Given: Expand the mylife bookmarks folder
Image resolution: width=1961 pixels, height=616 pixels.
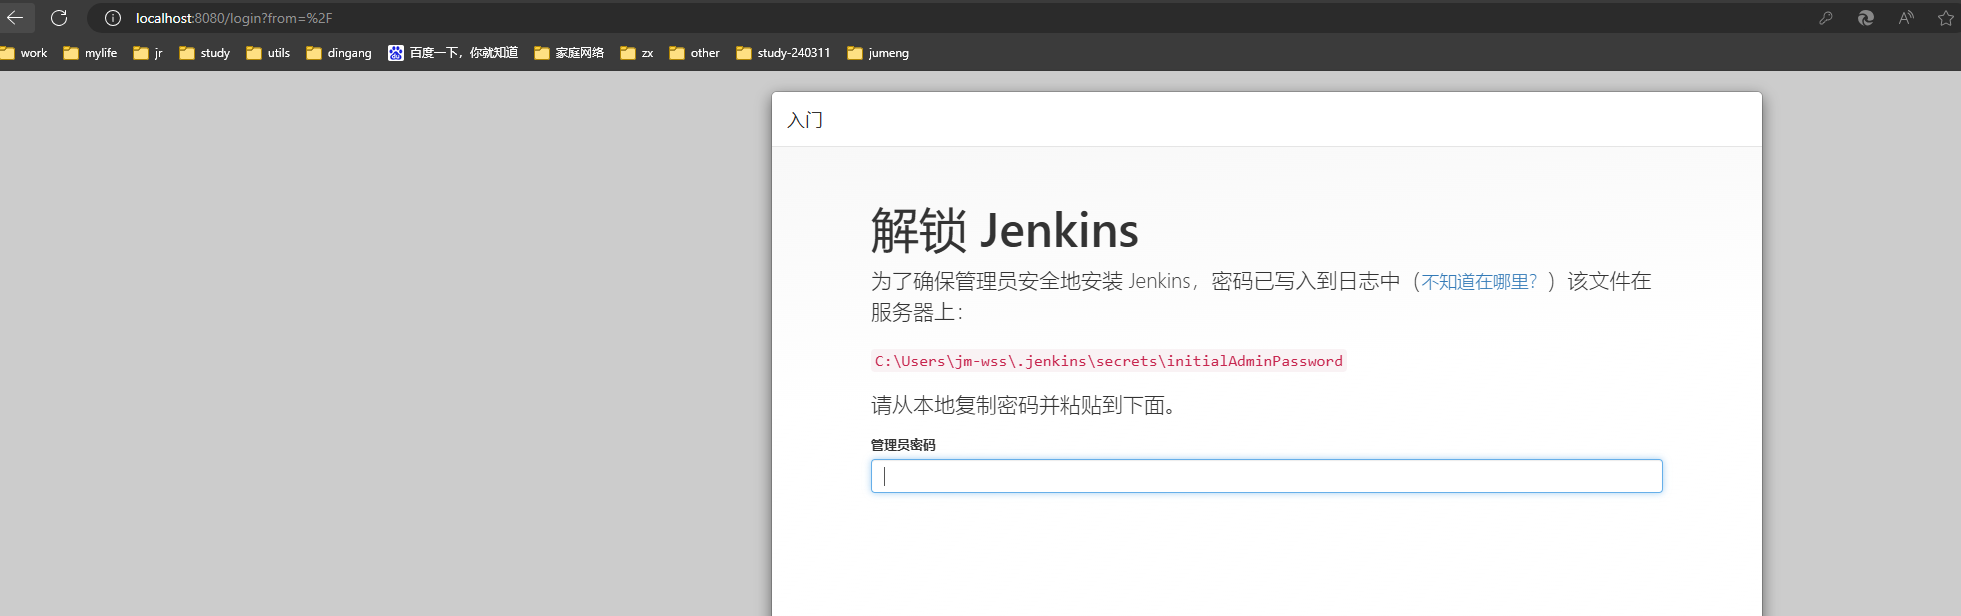Looking at the screenshot, I should 90,53.
